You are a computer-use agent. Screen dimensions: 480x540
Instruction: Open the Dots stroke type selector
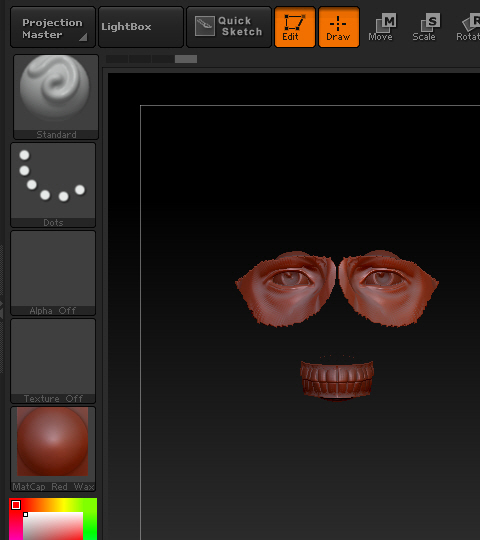(53, 185)
